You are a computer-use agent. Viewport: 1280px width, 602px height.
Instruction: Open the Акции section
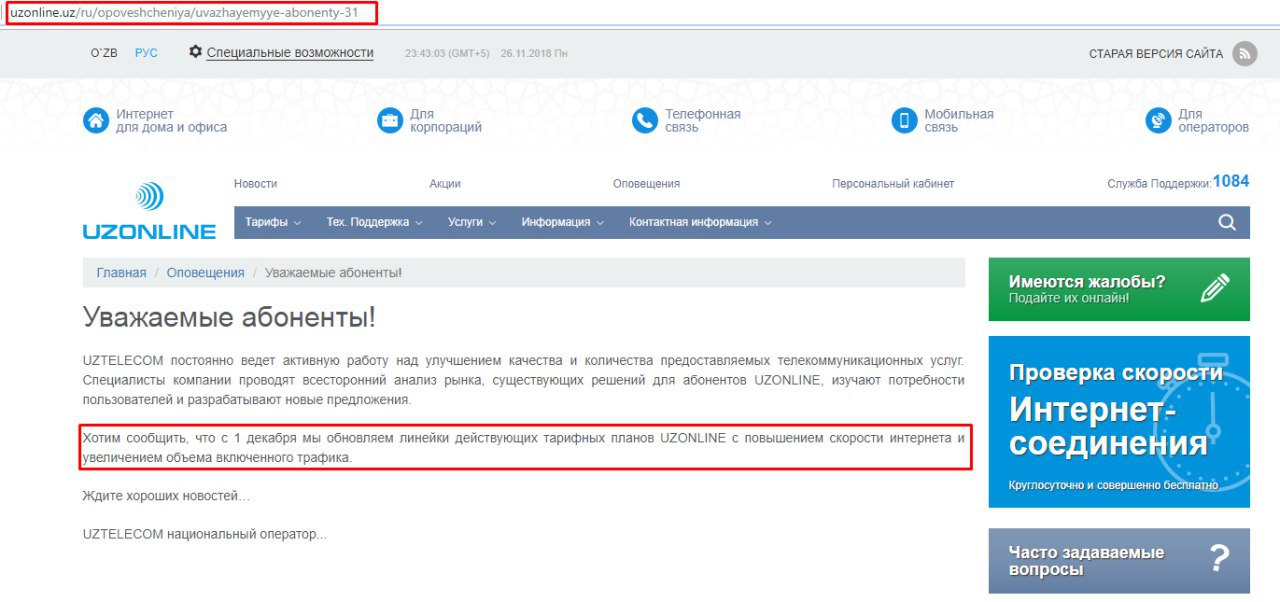pos(445,184)
